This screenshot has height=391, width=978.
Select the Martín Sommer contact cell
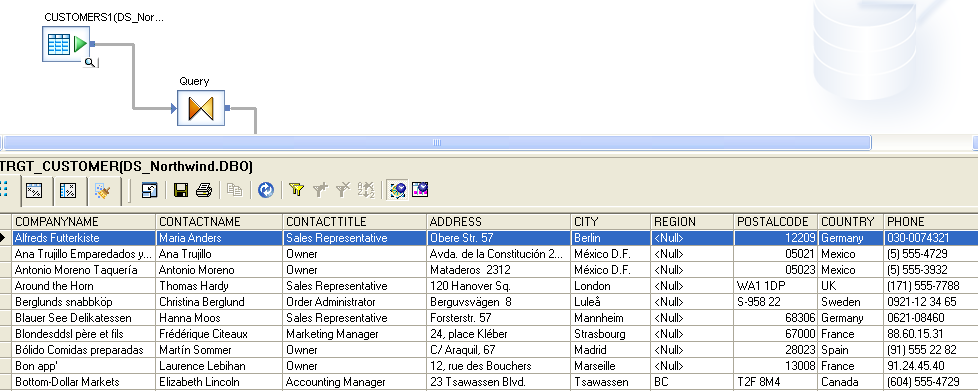[220, 350]
